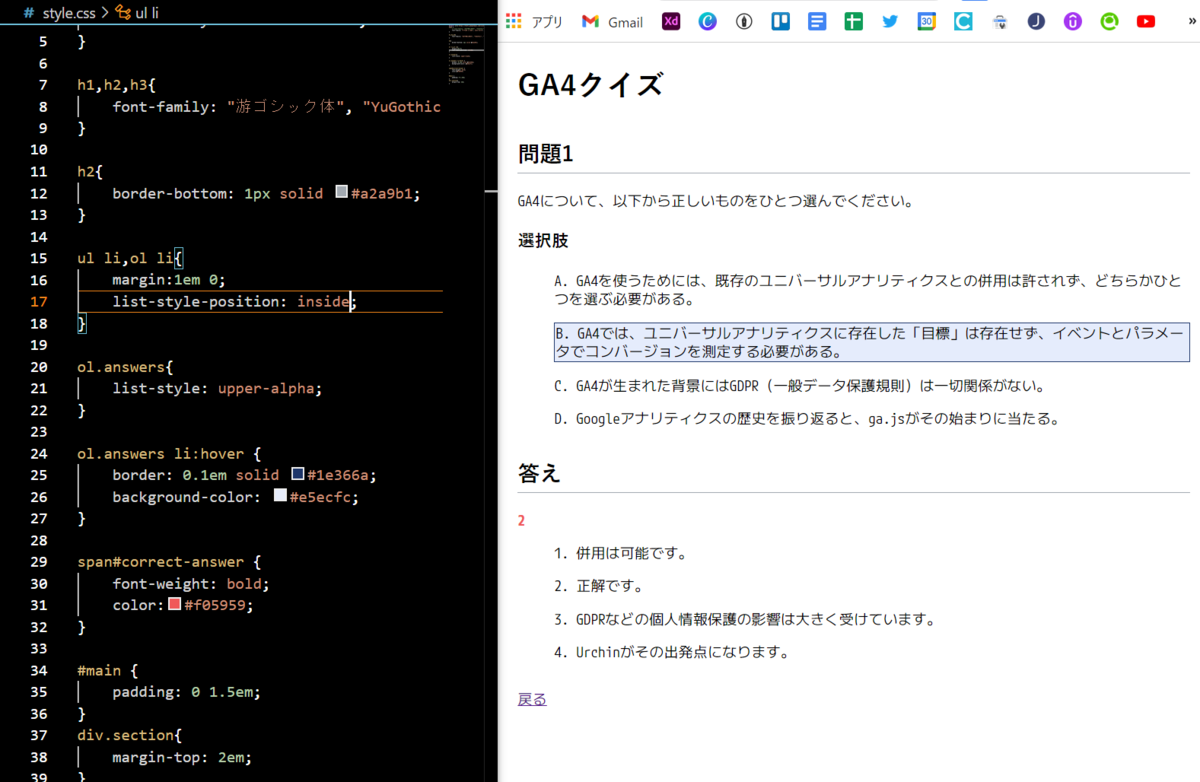Open the green circle bookmark icon
Image resolution: width=1200 pixels, height=782 pixels.
(1109, 21)
